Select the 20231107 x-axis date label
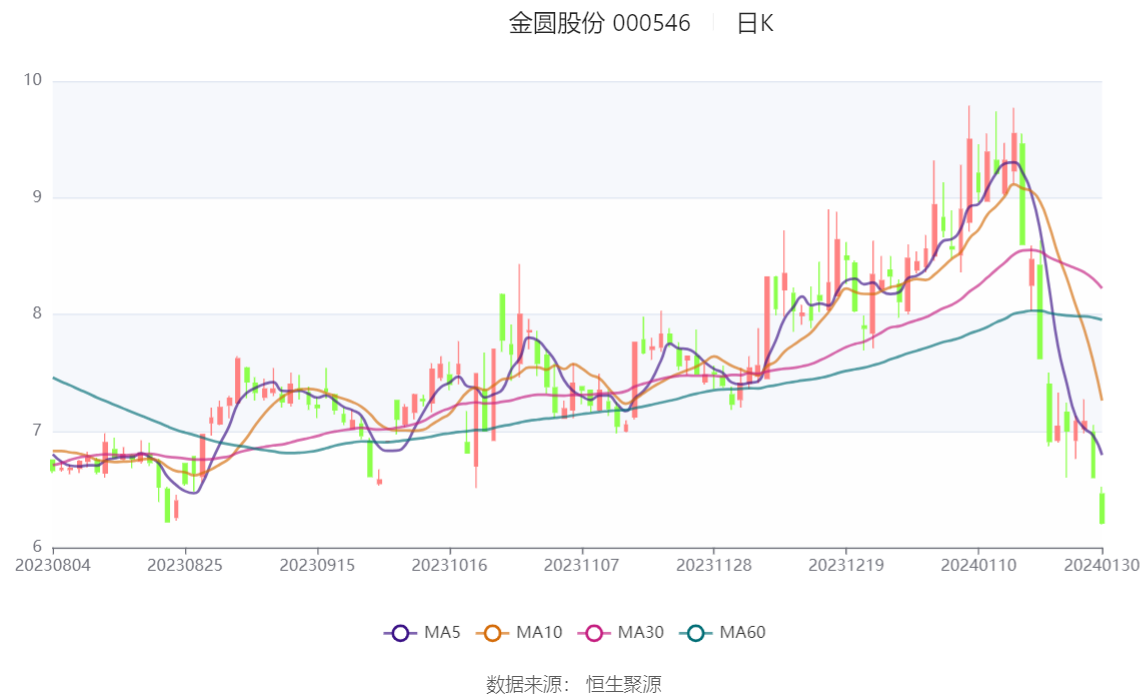This screenshot has width=1148, height=699. click(581, 565)
